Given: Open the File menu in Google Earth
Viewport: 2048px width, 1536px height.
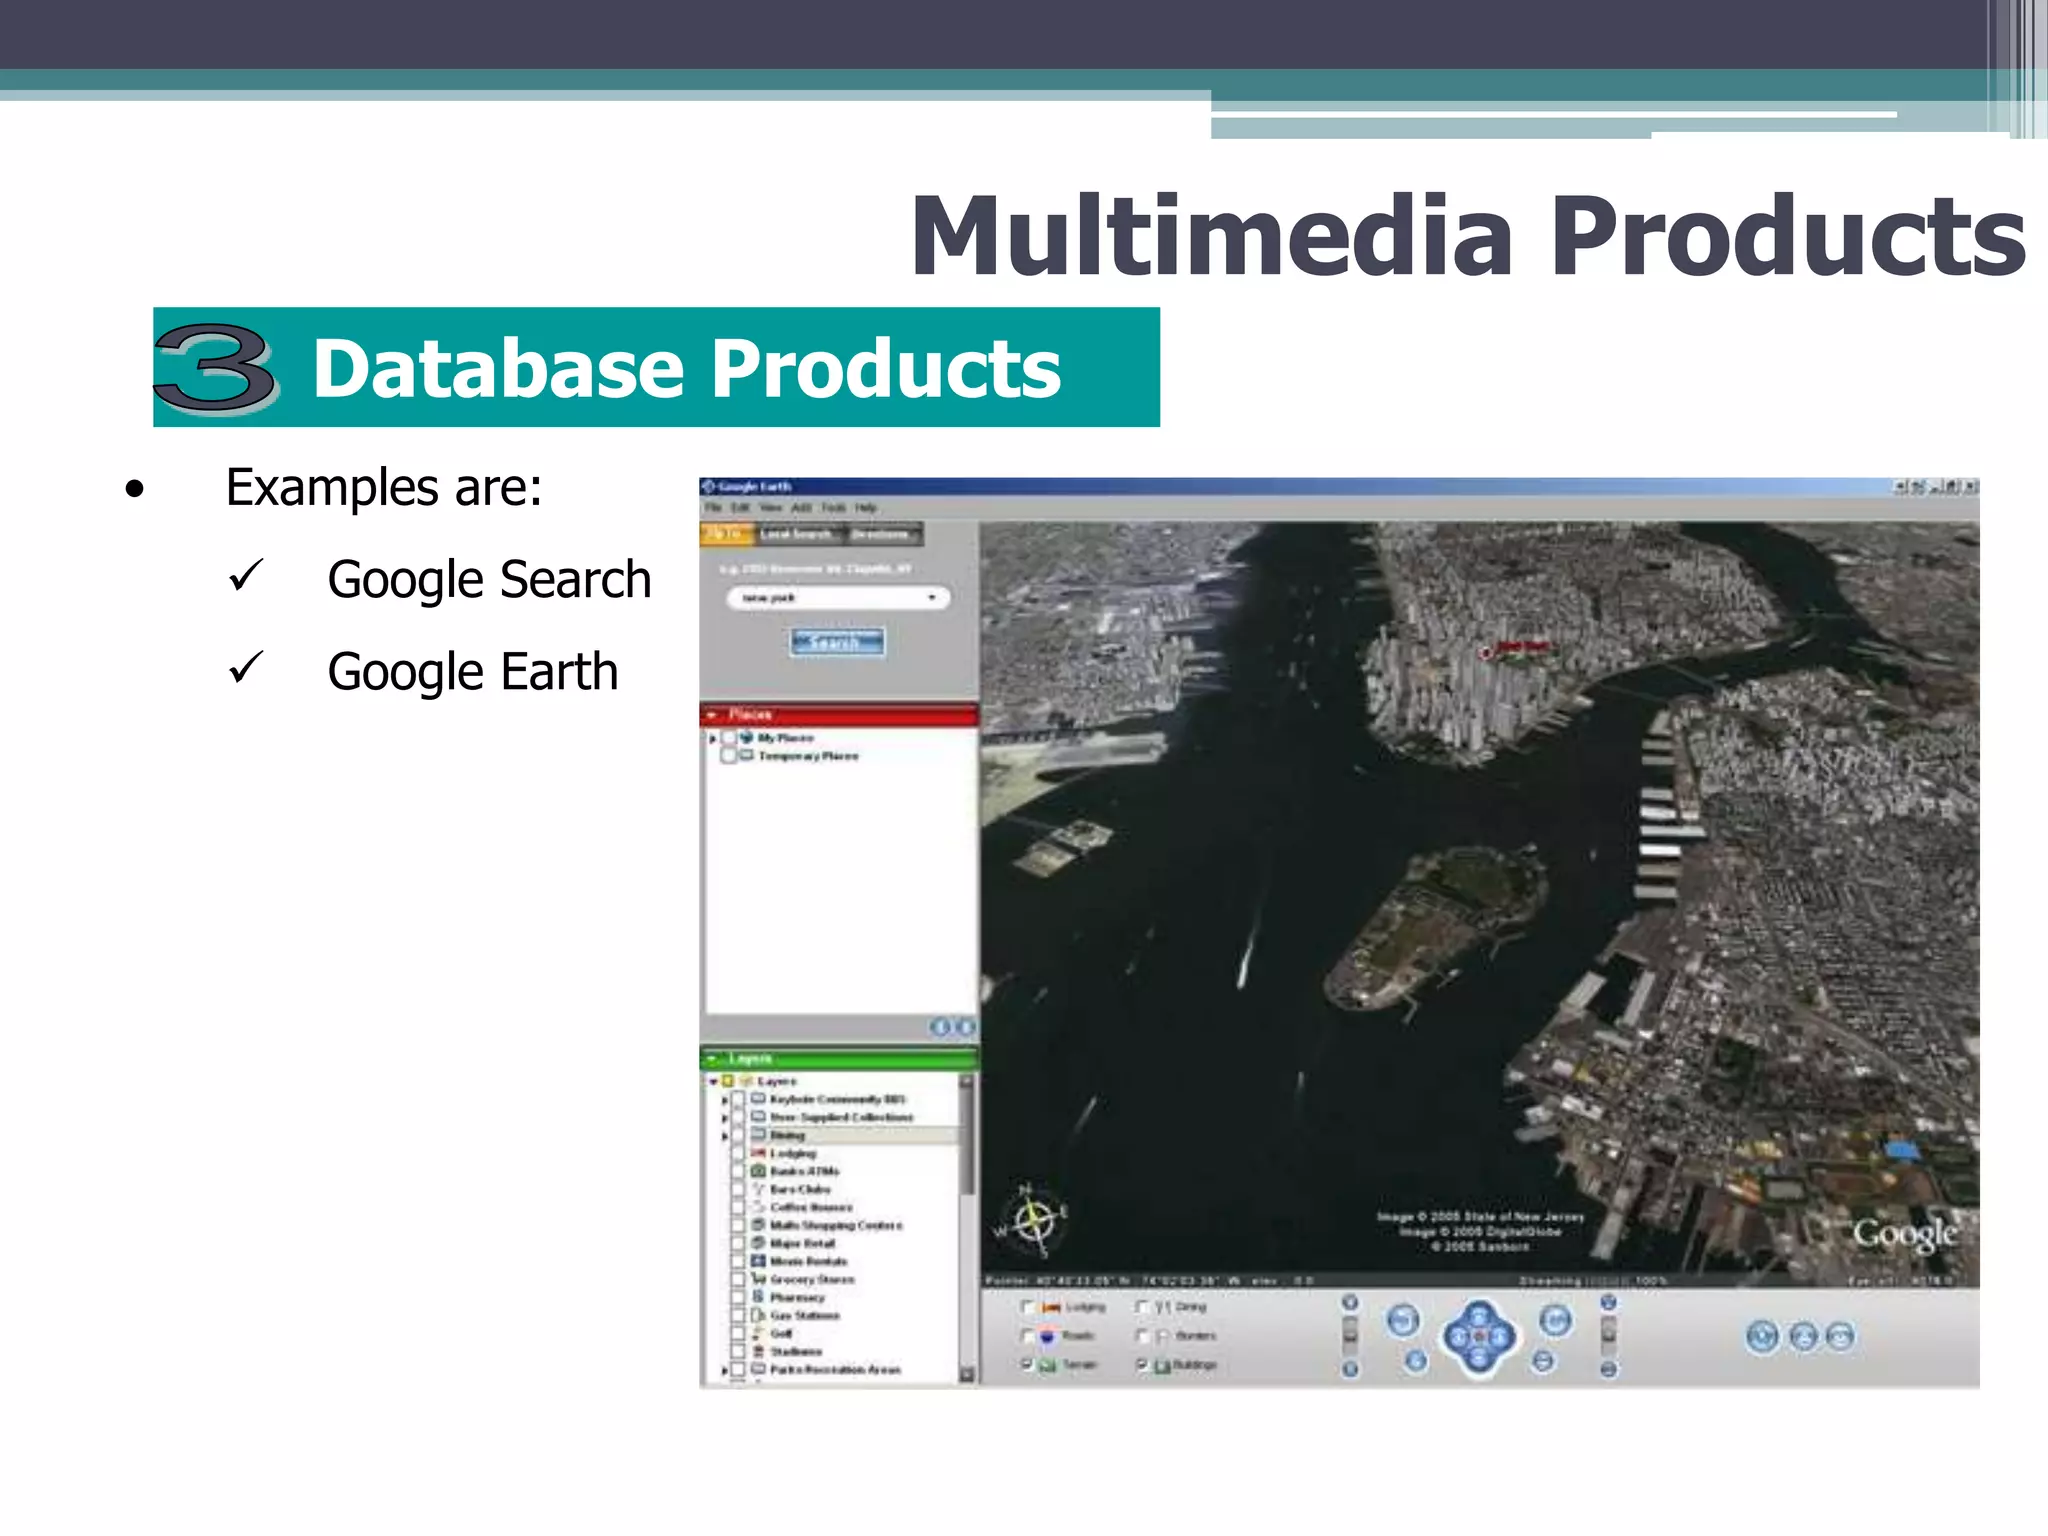Looking at the screenshot, I should click(x=713, y=507).
